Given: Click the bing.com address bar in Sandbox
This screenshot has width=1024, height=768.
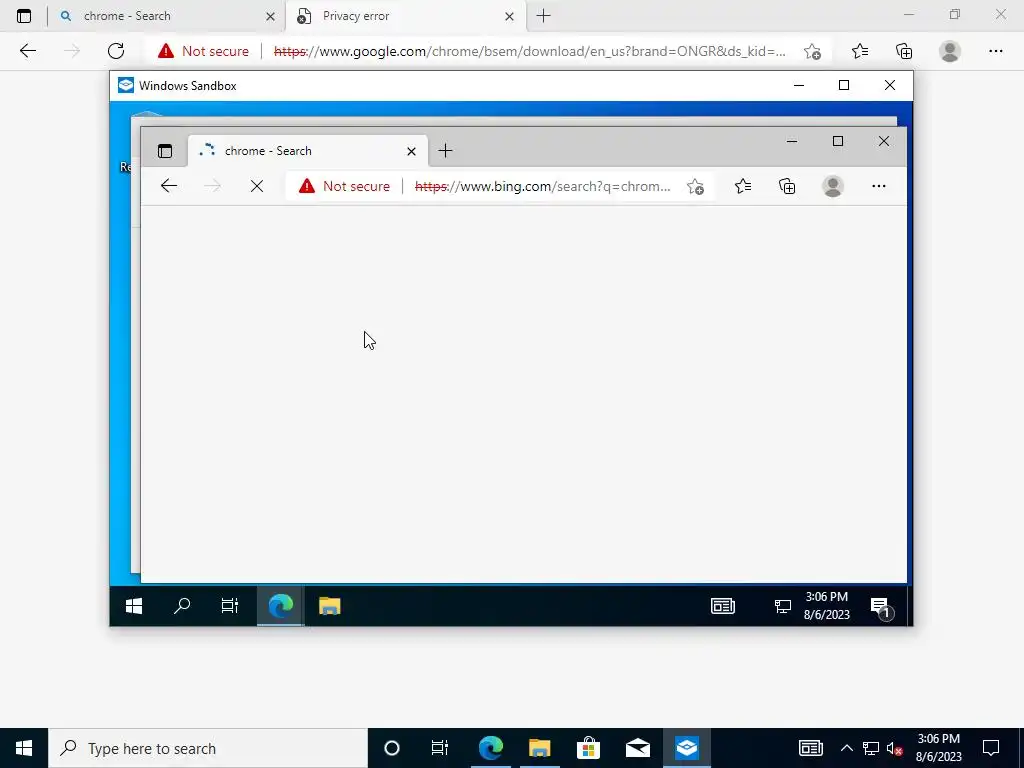Looking at the screenshot, I should [542, 186].
